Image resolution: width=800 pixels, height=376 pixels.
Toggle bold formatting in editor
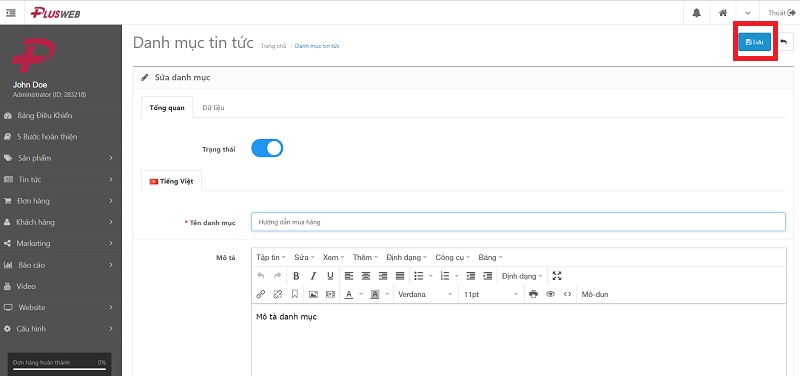click(296, 276)
